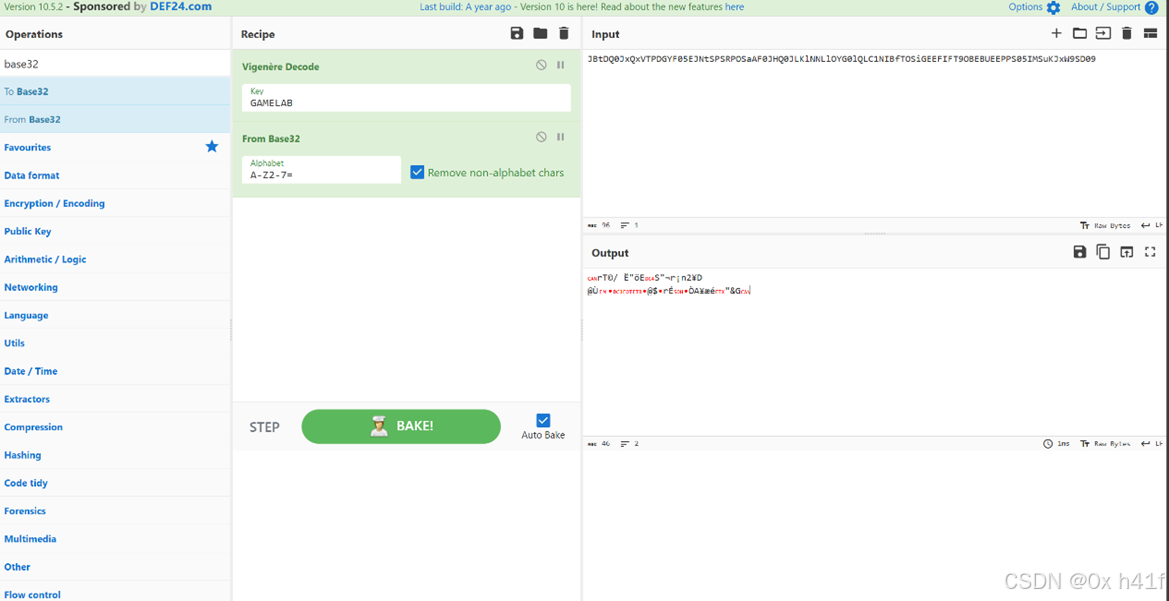The width and height of the screenshot is (1169, 601).
Task: Expand the Networking category
Action: click(116, 287)
